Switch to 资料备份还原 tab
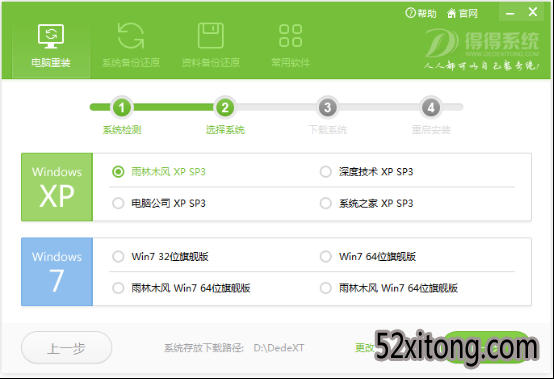554x379 pixels. pyautogui.click(x=211, y=46)
